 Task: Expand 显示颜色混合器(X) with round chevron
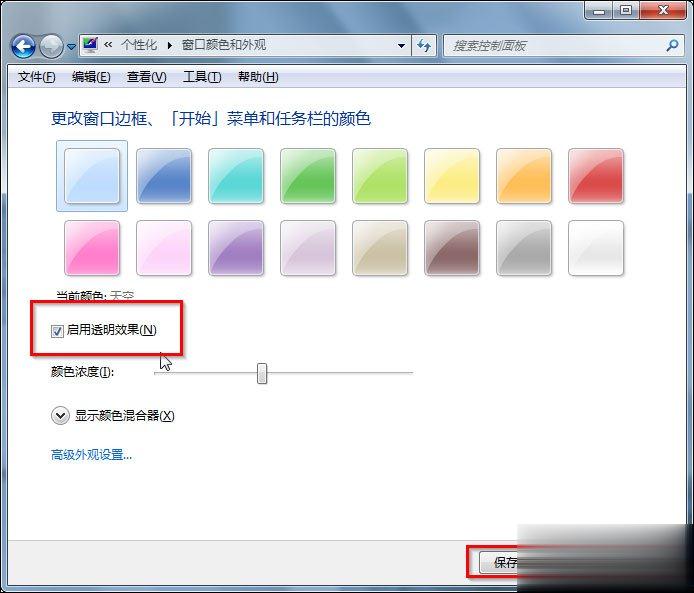60,416
